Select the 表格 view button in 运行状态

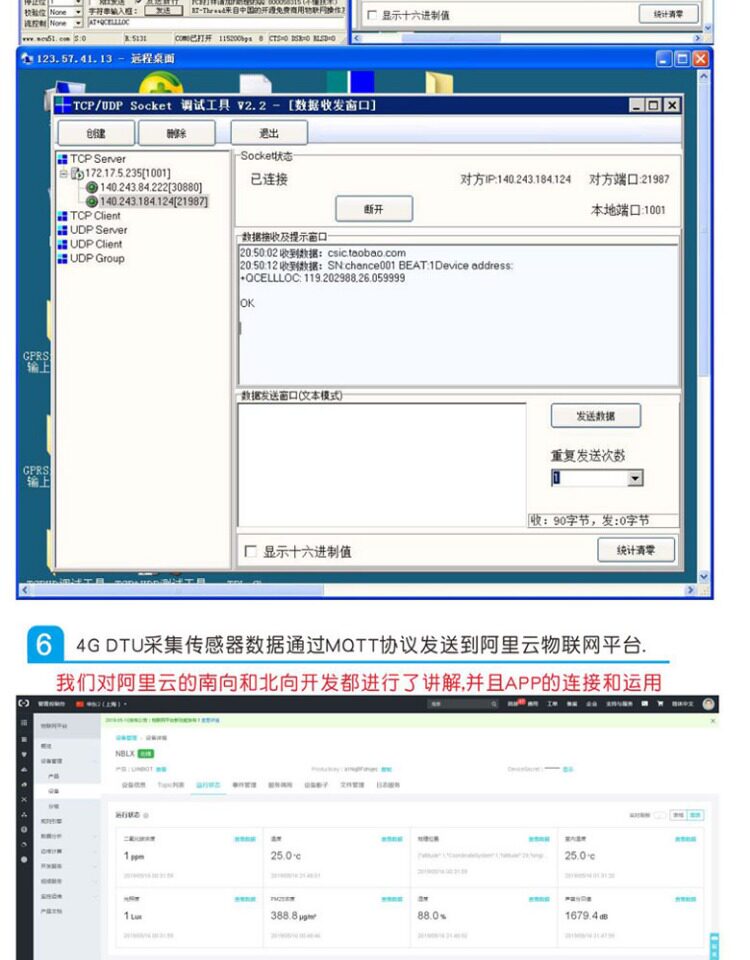(679, 815)
